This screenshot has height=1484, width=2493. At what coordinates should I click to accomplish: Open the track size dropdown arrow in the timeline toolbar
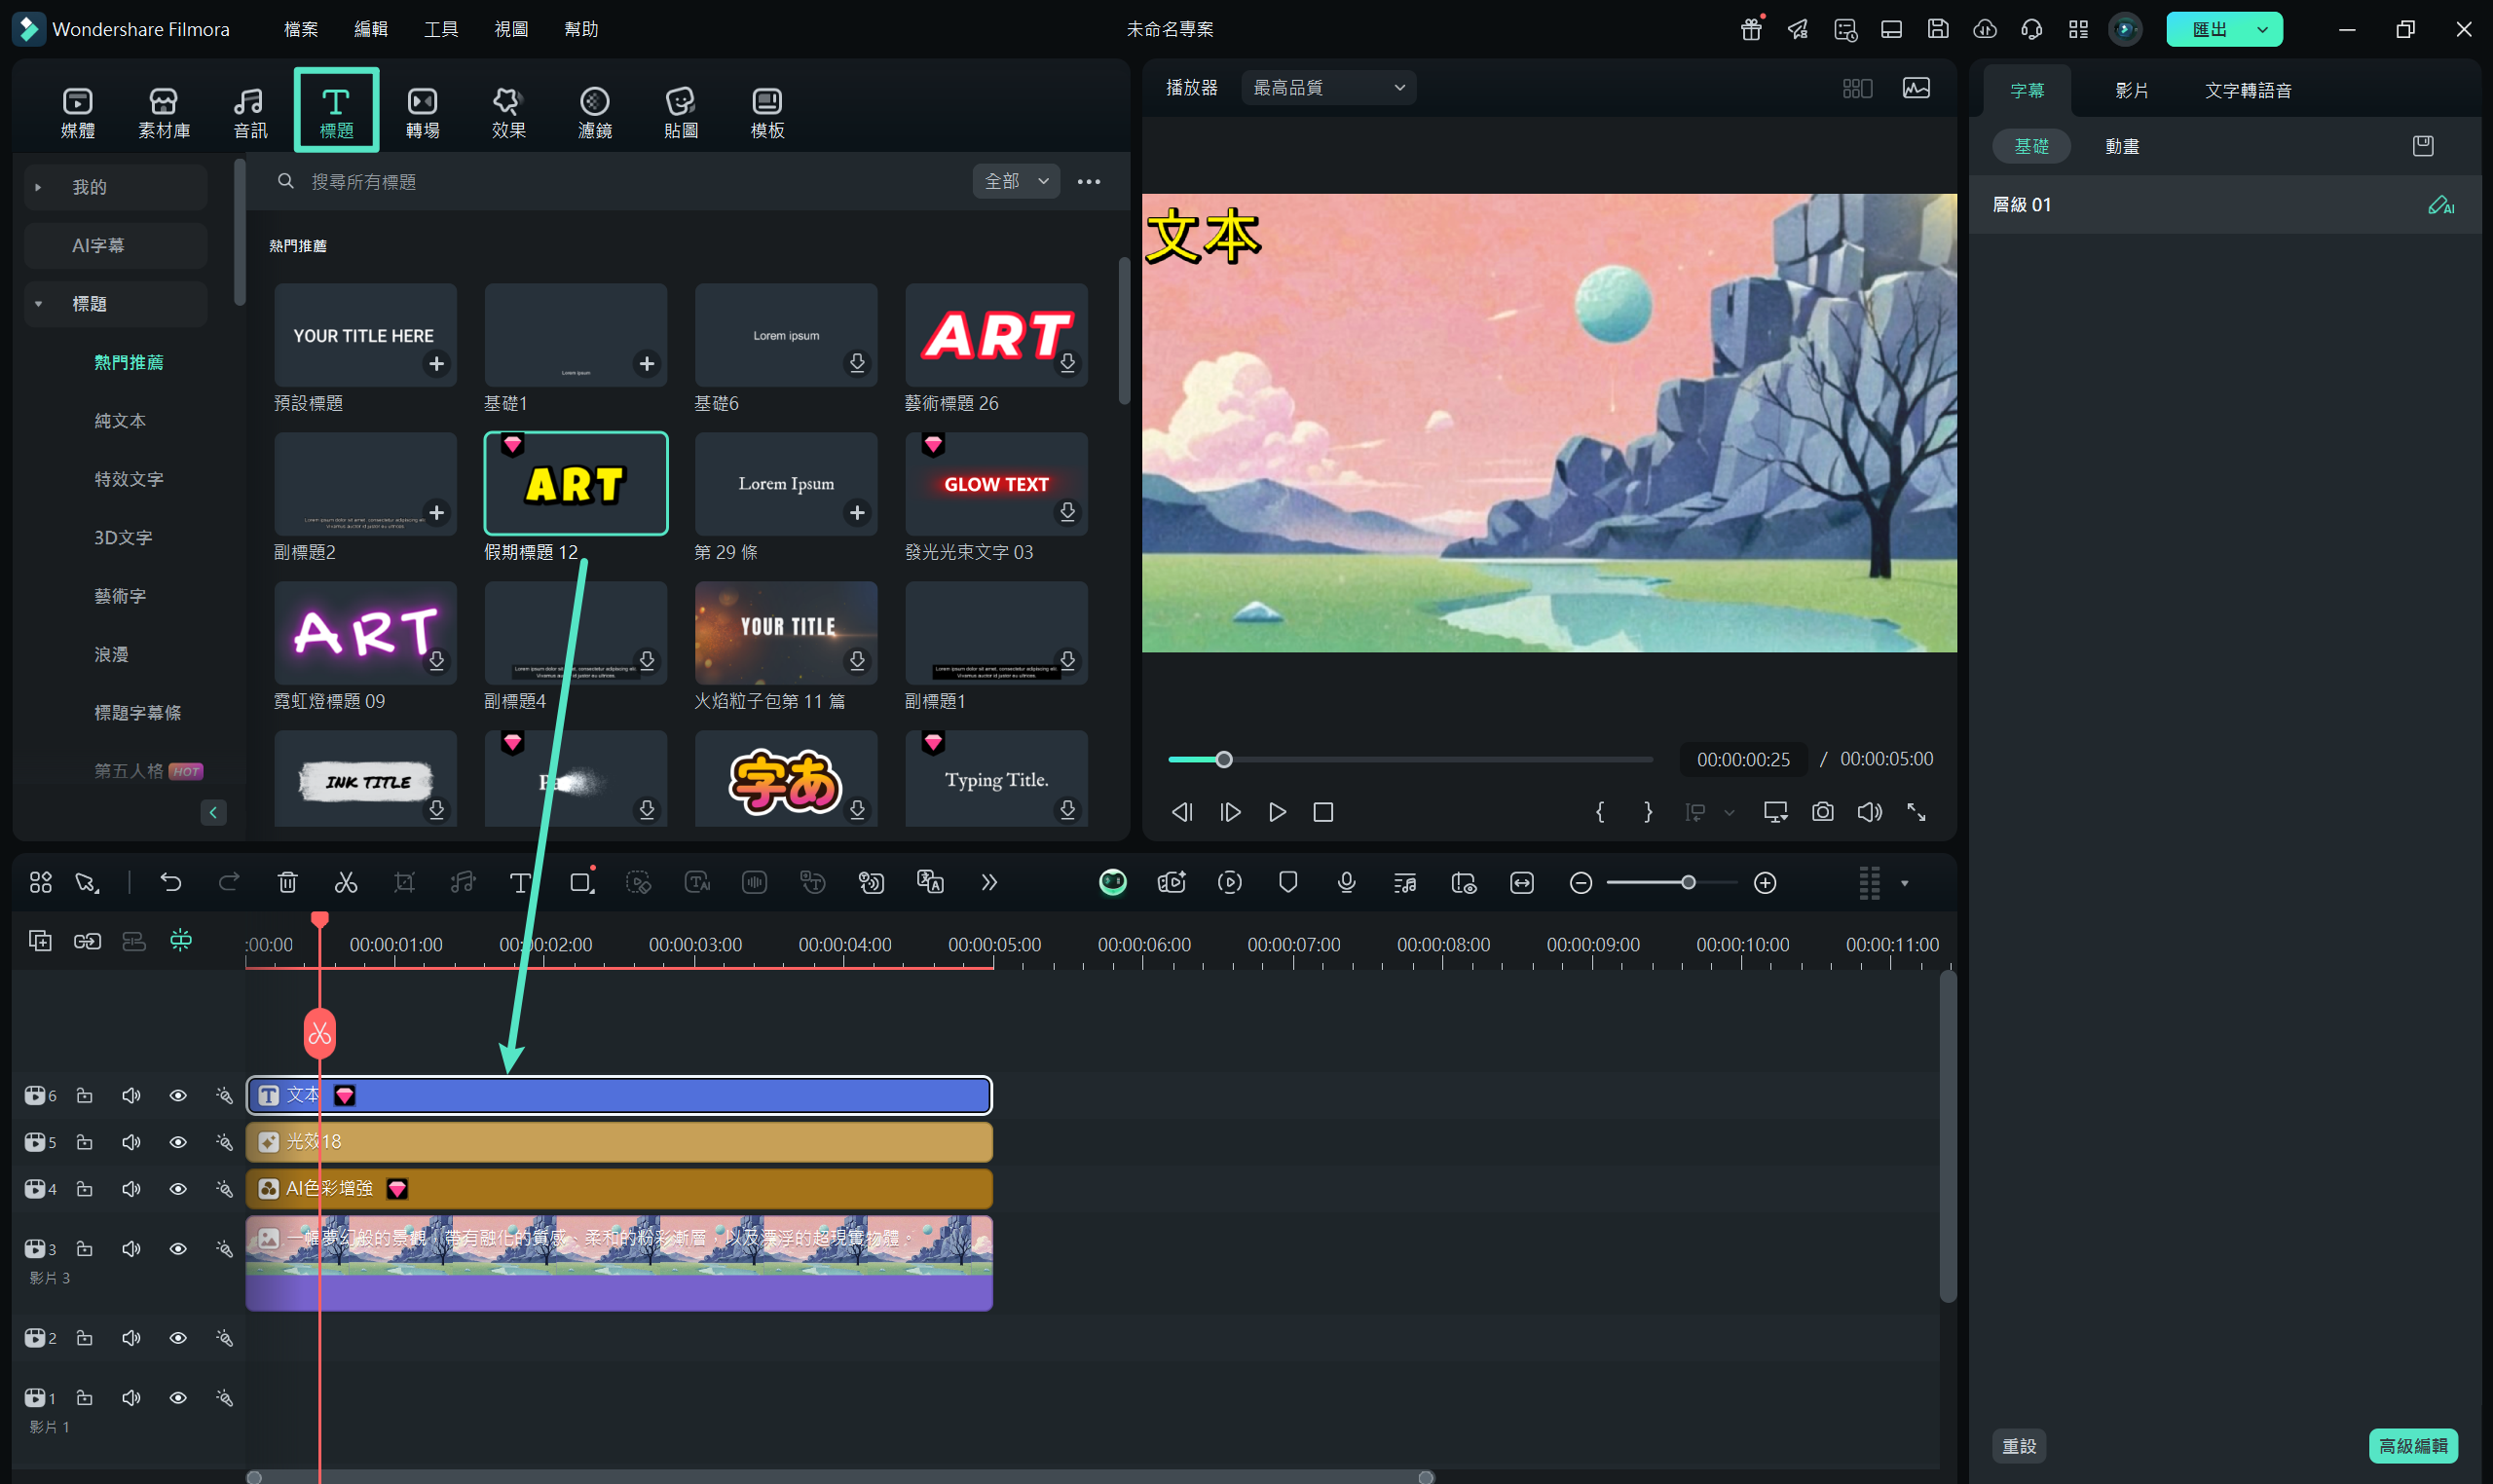pyautogui.click(x=1904, y=883)
